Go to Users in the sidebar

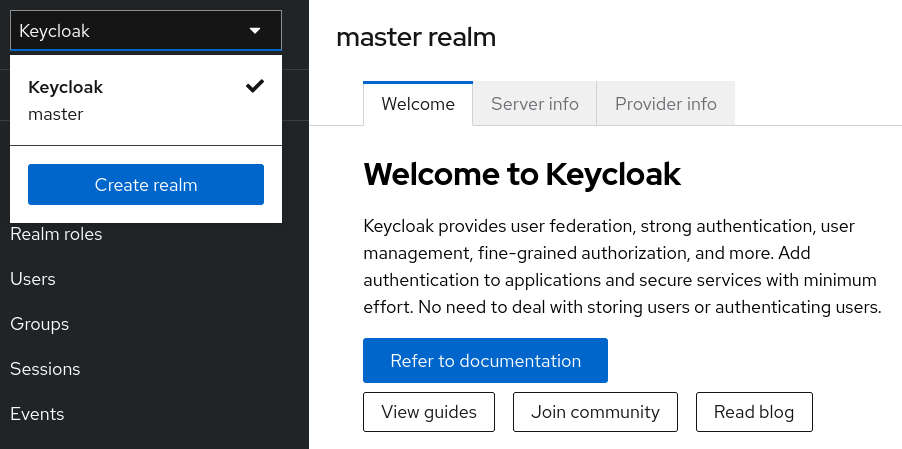pyautogui.click(x=33, y=279)
